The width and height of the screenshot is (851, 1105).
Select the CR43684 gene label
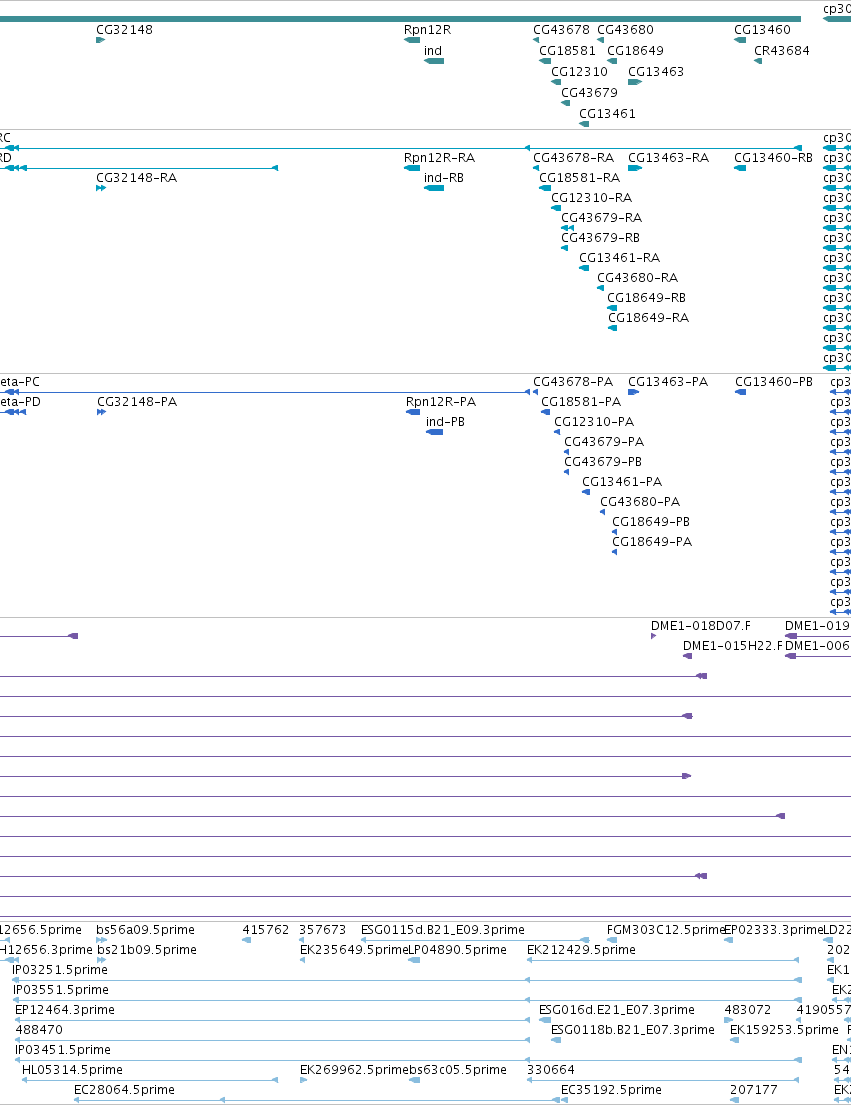[x=782, y=51]
